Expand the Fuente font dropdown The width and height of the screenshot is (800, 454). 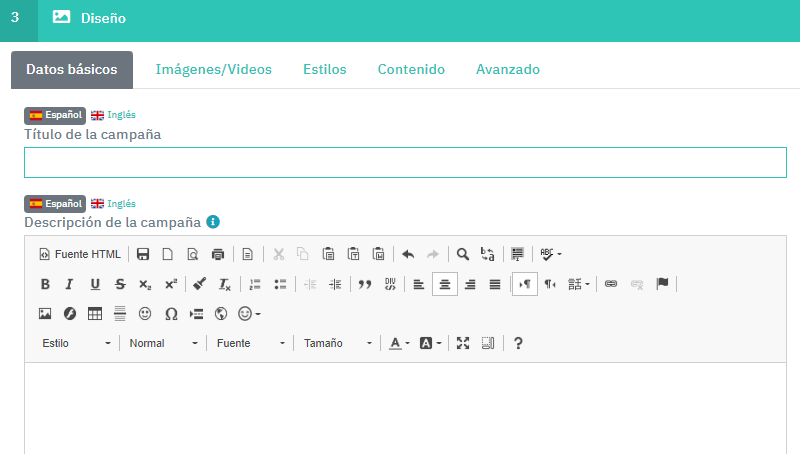(249, 343)
